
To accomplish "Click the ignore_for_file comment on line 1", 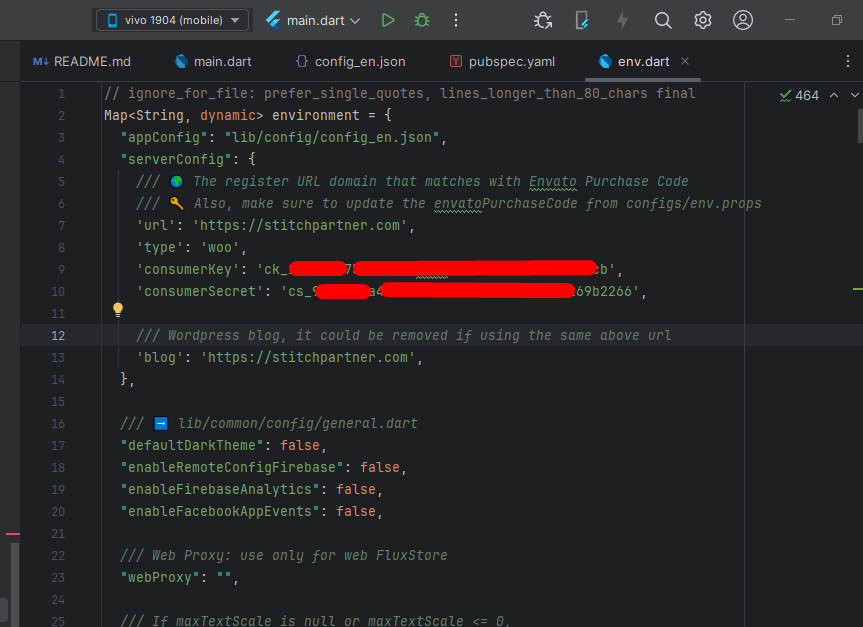I will 400,93.
